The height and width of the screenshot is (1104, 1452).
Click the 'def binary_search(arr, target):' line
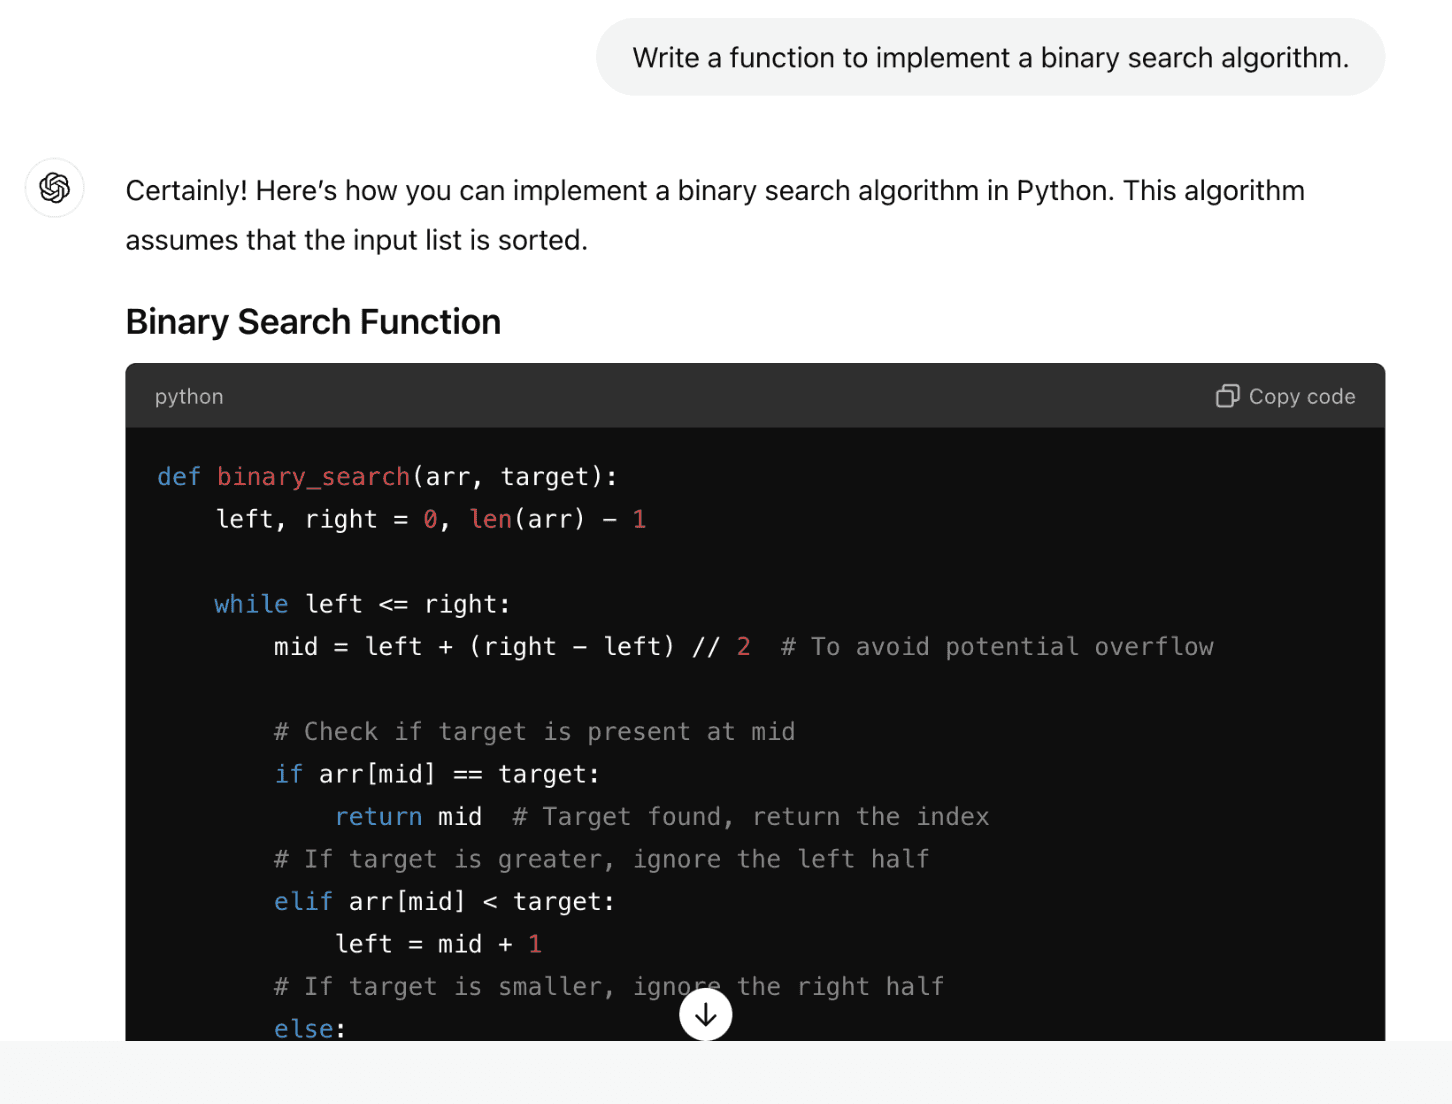(387, 477)
